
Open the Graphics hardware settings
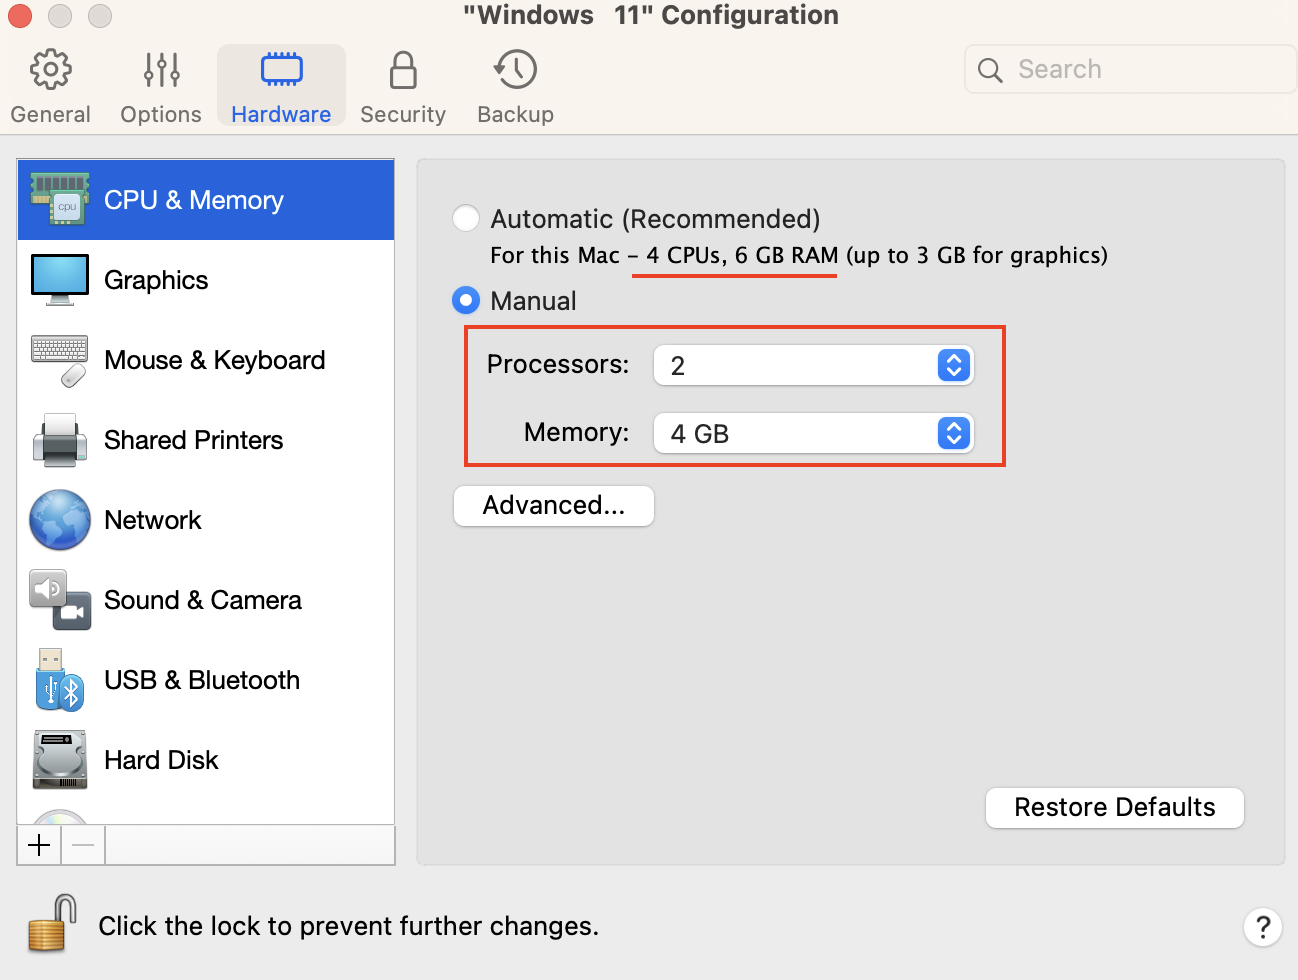tap(156, 280)
